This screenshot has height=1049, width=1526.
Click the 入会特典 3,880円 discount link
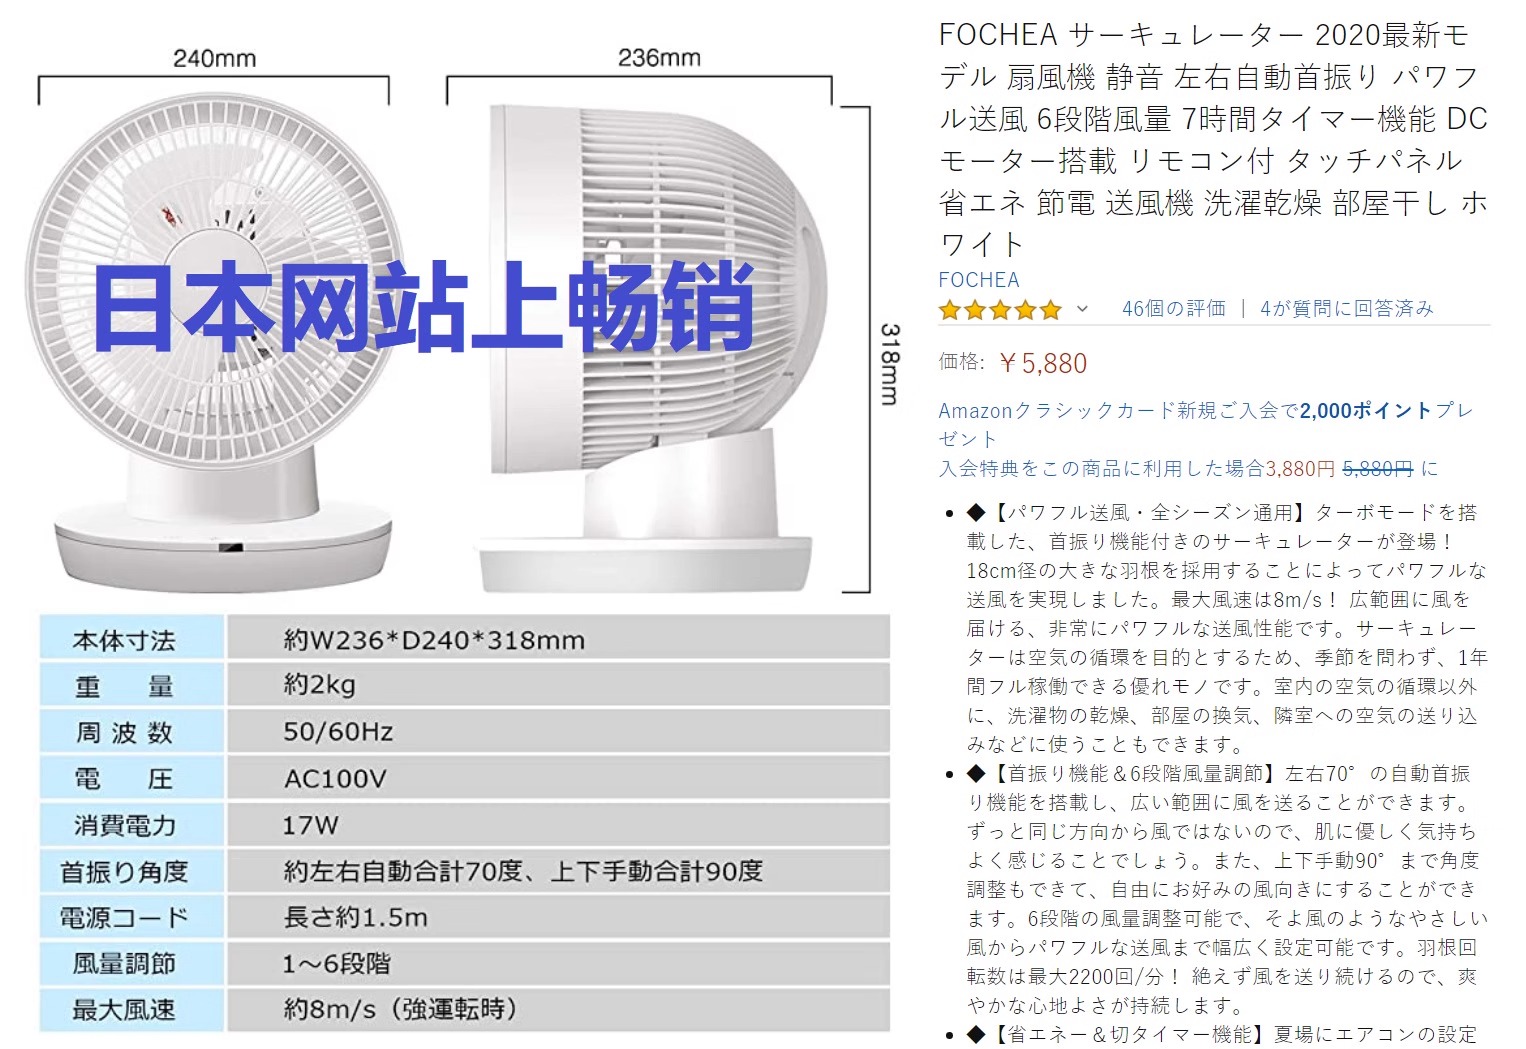(1188, 468)
